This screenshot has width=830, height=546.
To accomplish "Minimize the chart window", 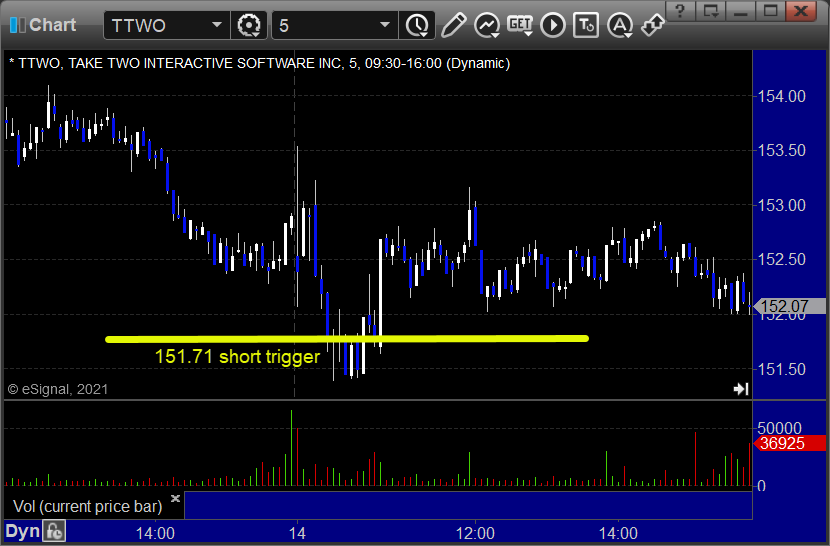I will click(740, 11).
